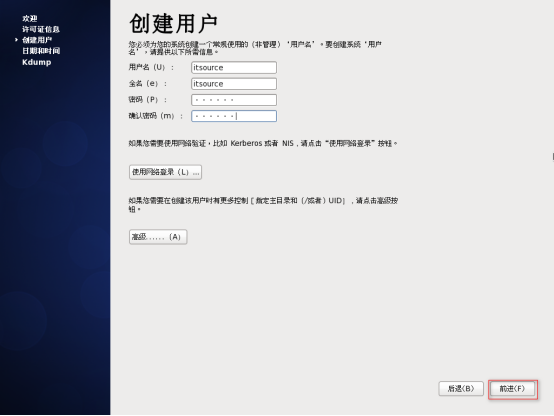Click the 用户名(U) label text

click(x=151, y=67)
